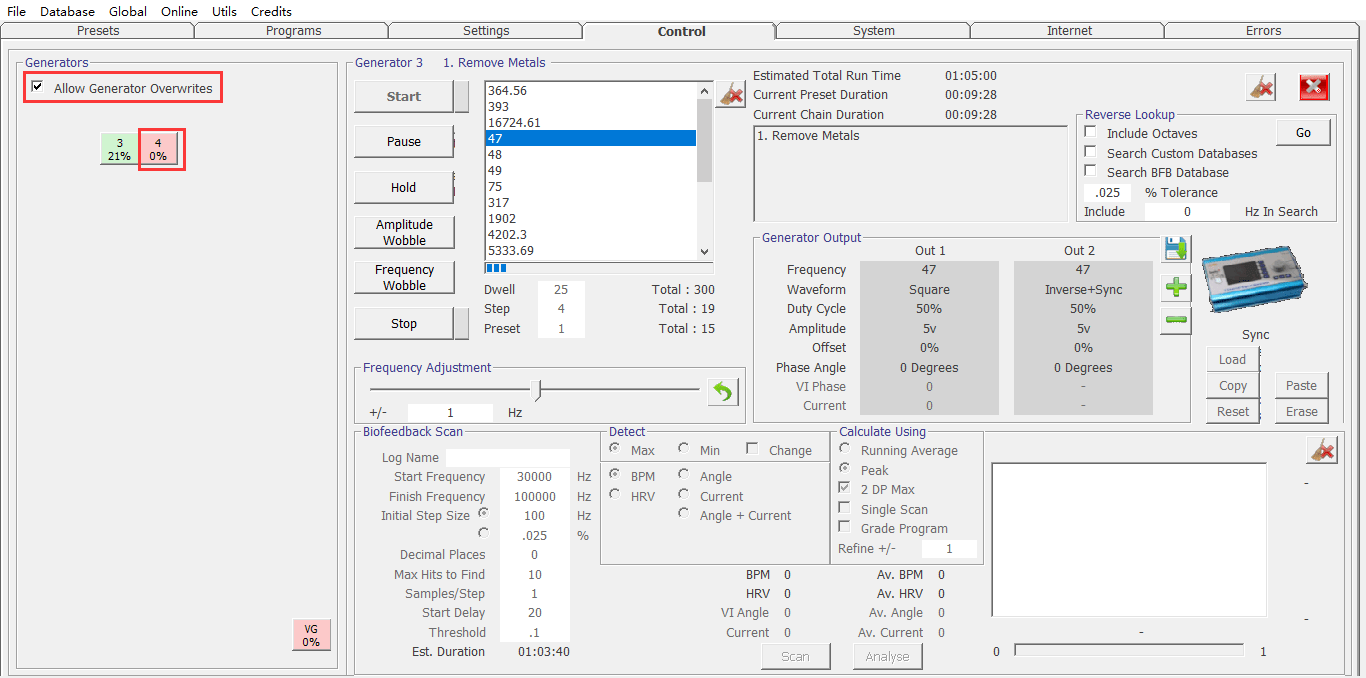
Task: Click the narrow button right of Stop
Action: [x=461, y=324]
